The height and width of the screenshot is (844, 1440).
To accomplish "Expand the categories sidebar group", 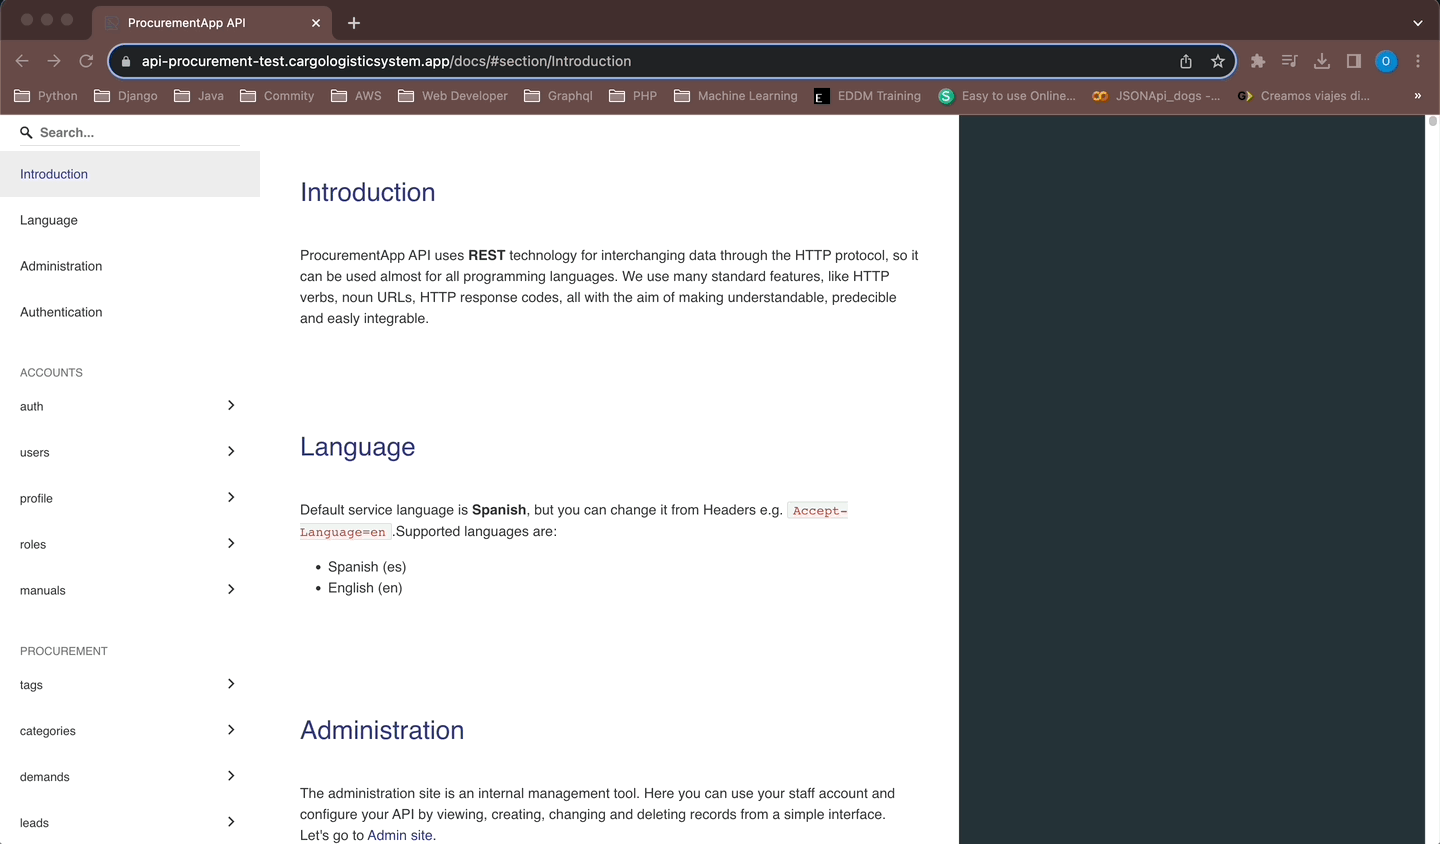I will (231, 730).
